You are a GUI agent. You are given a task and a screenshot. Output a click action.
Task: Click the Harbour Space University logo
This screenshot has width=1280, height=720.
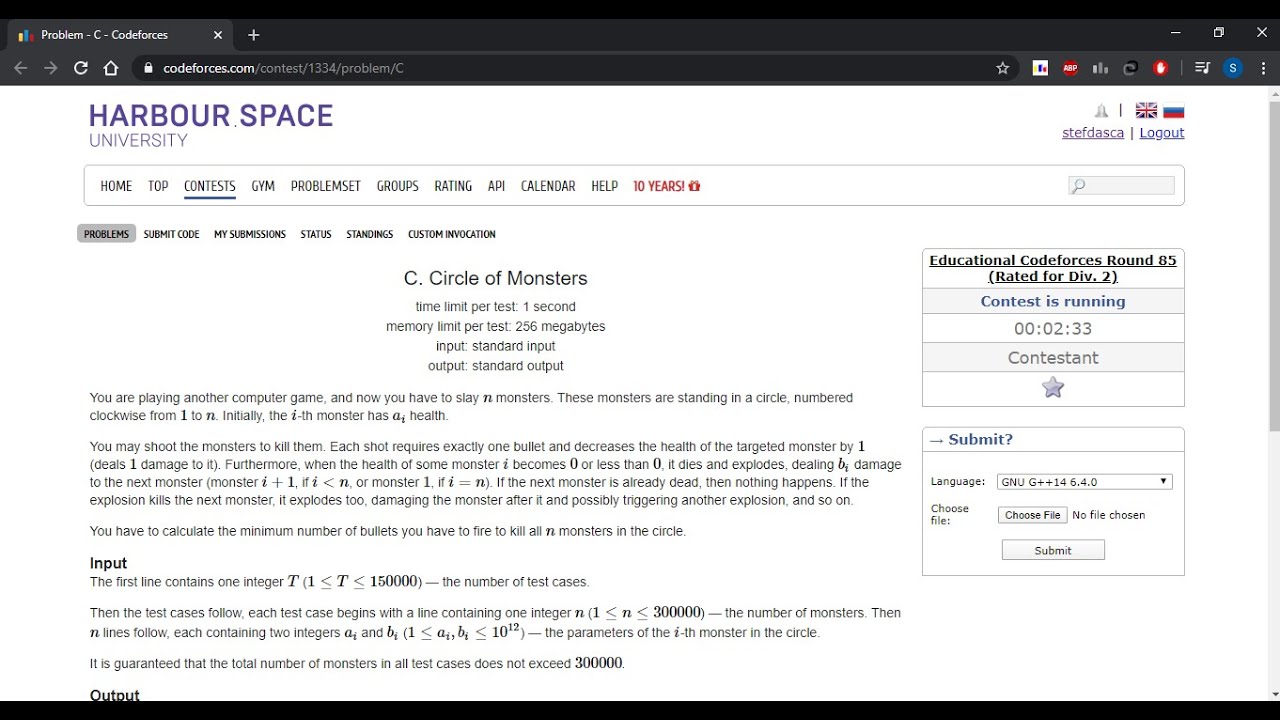coord(211,126)
